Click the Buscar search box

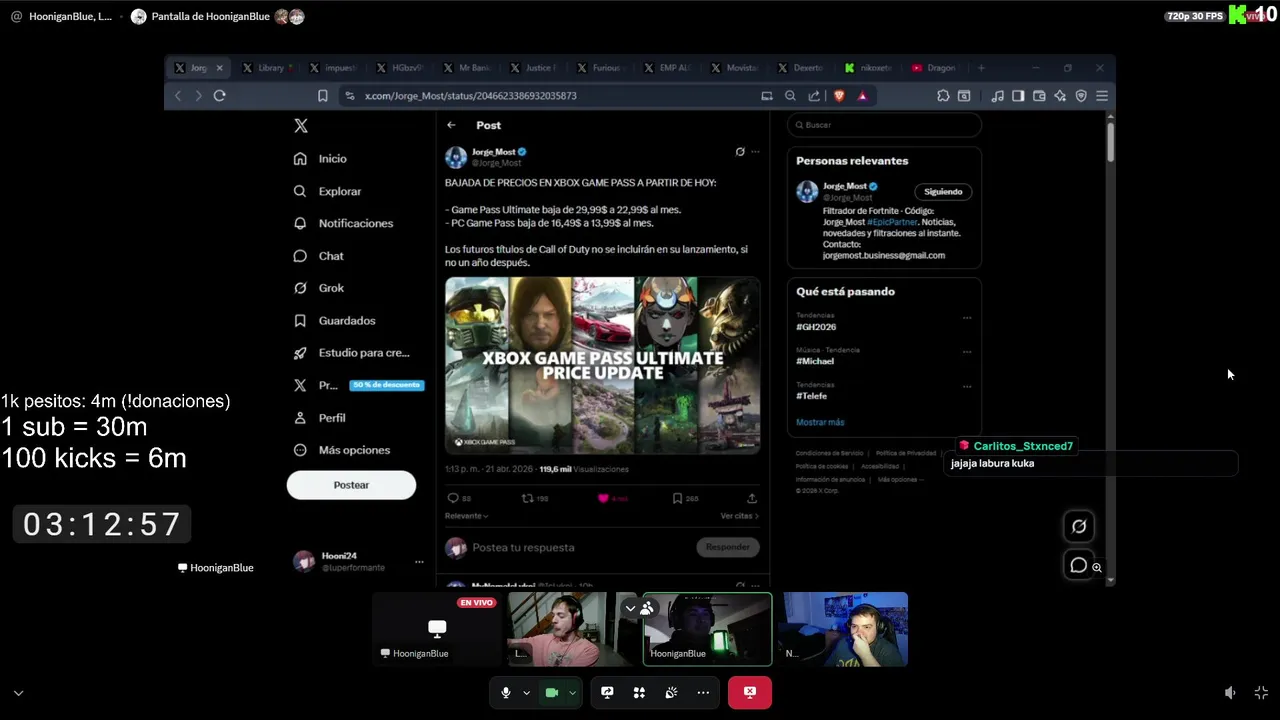click(884, 125)
